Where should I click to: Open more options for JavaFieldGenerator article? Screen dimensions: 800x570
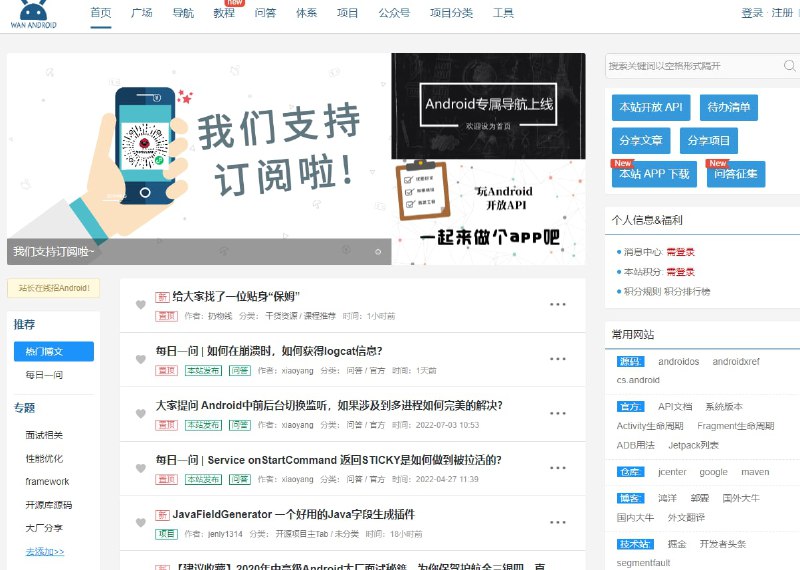pos(558,523)
